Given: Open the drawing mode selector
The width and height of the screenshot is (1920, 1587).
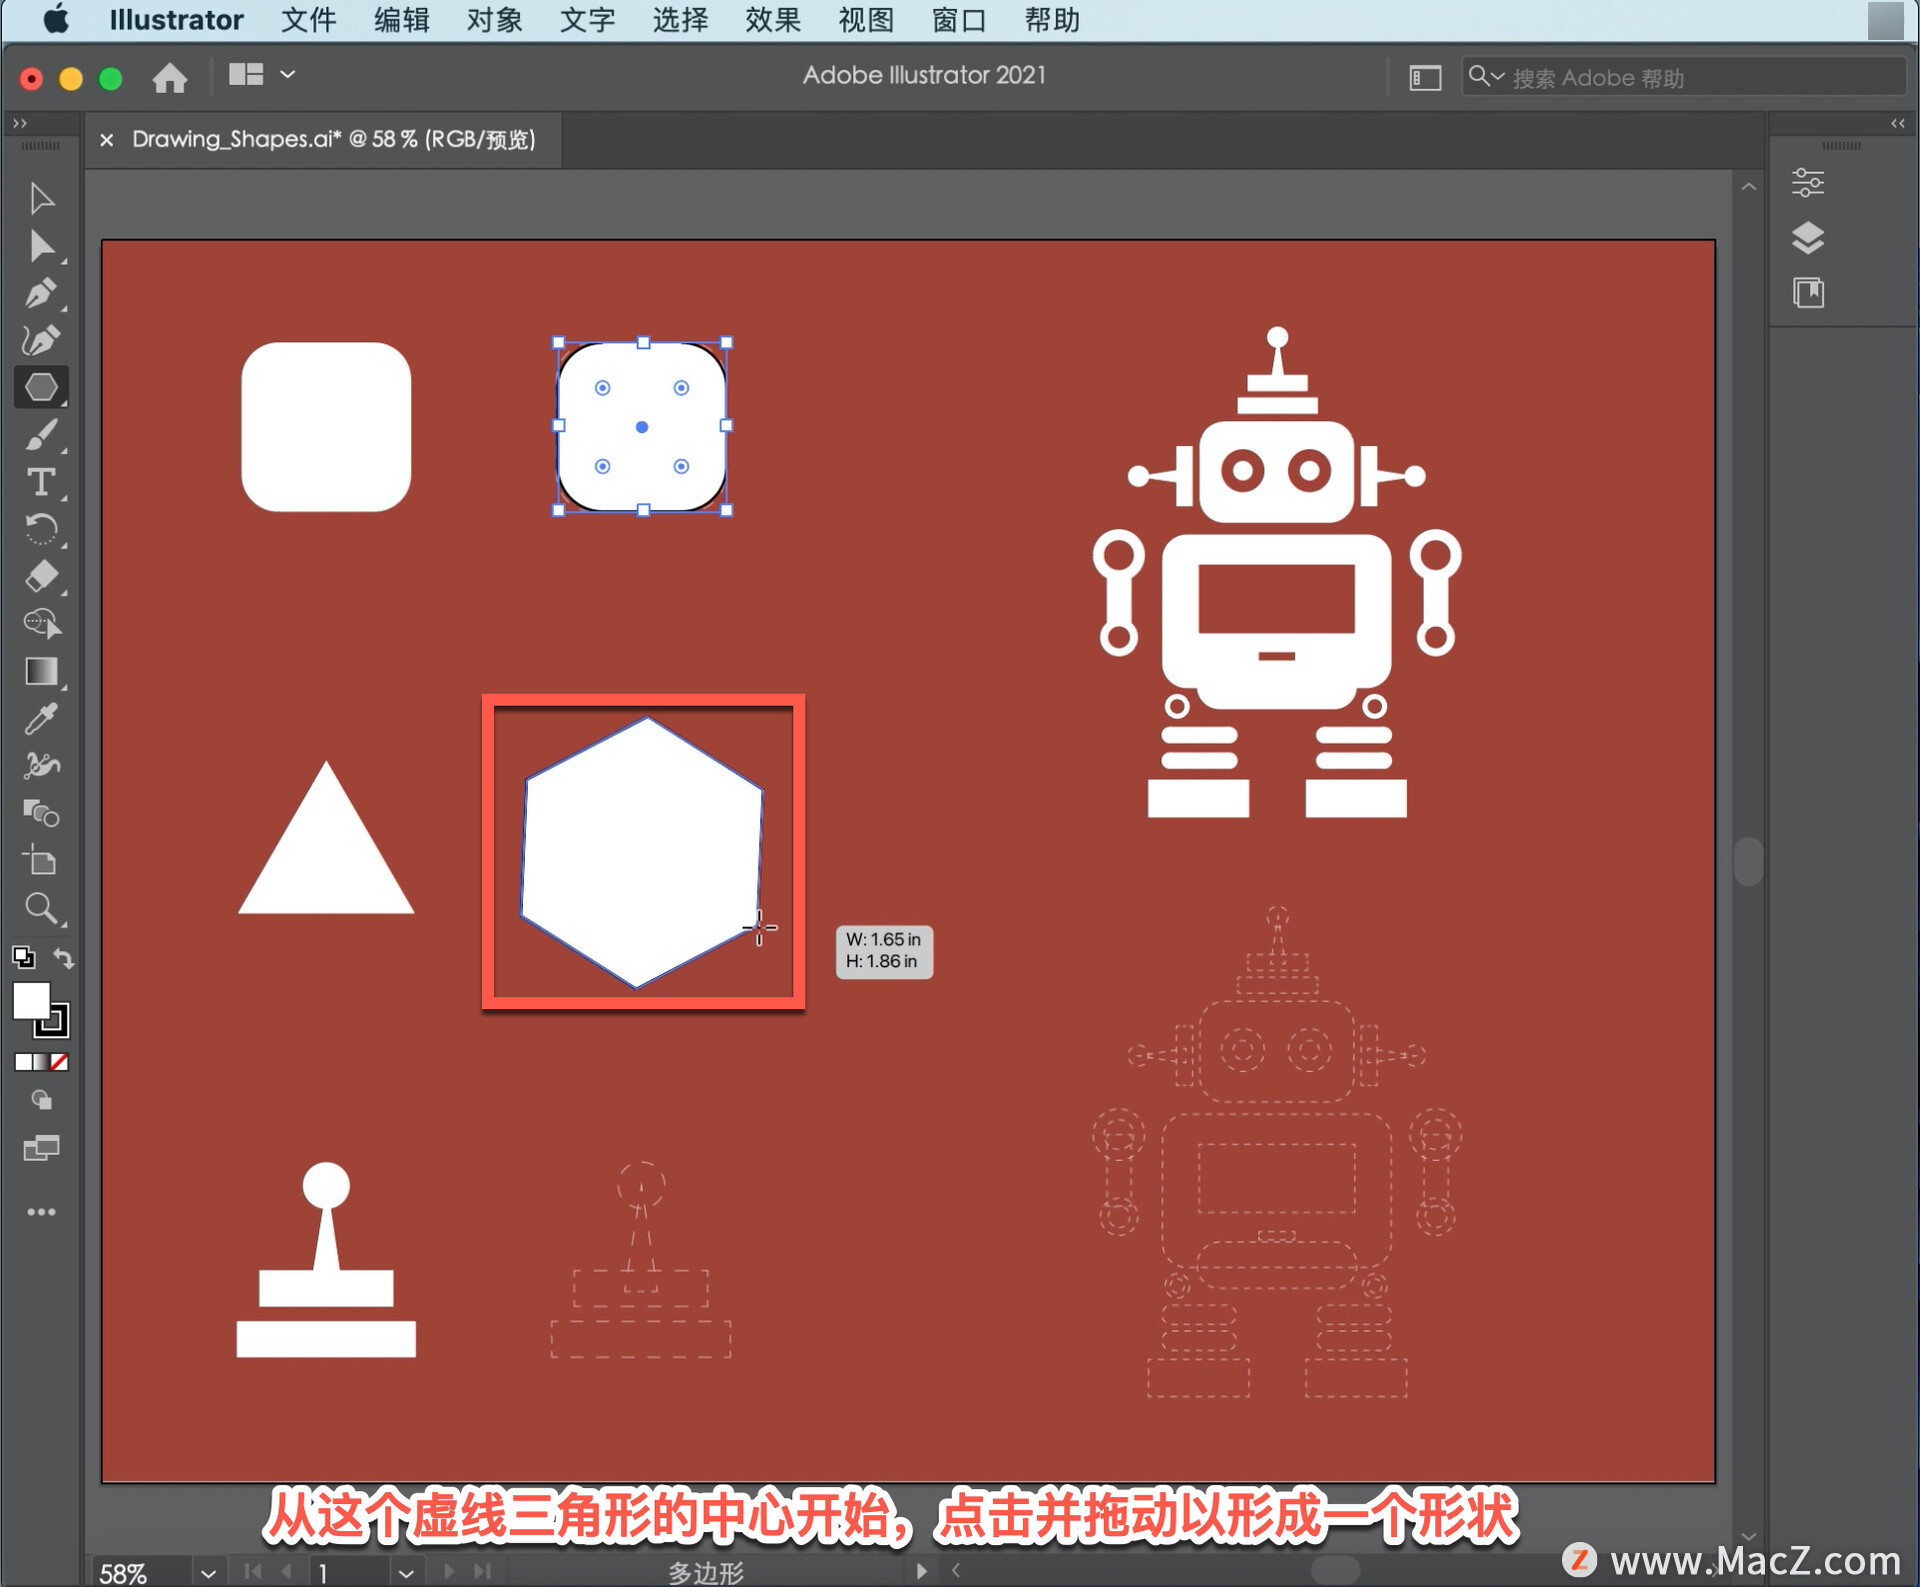Looking at the screenshot, I should tap(41, 1100).
